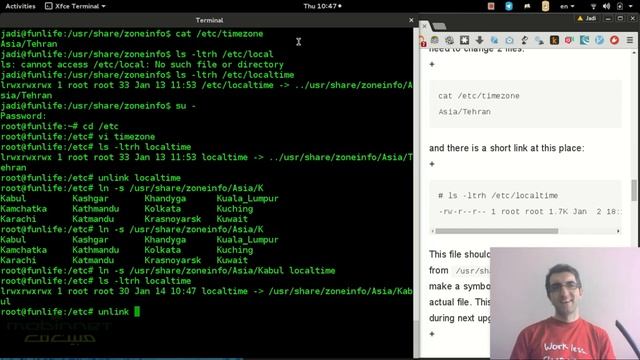Image resolution: width=640 pixels, height=360 pixels.
Task: Click the 'Asia/Tehran' code line in browser
Action: click(464, 112)
